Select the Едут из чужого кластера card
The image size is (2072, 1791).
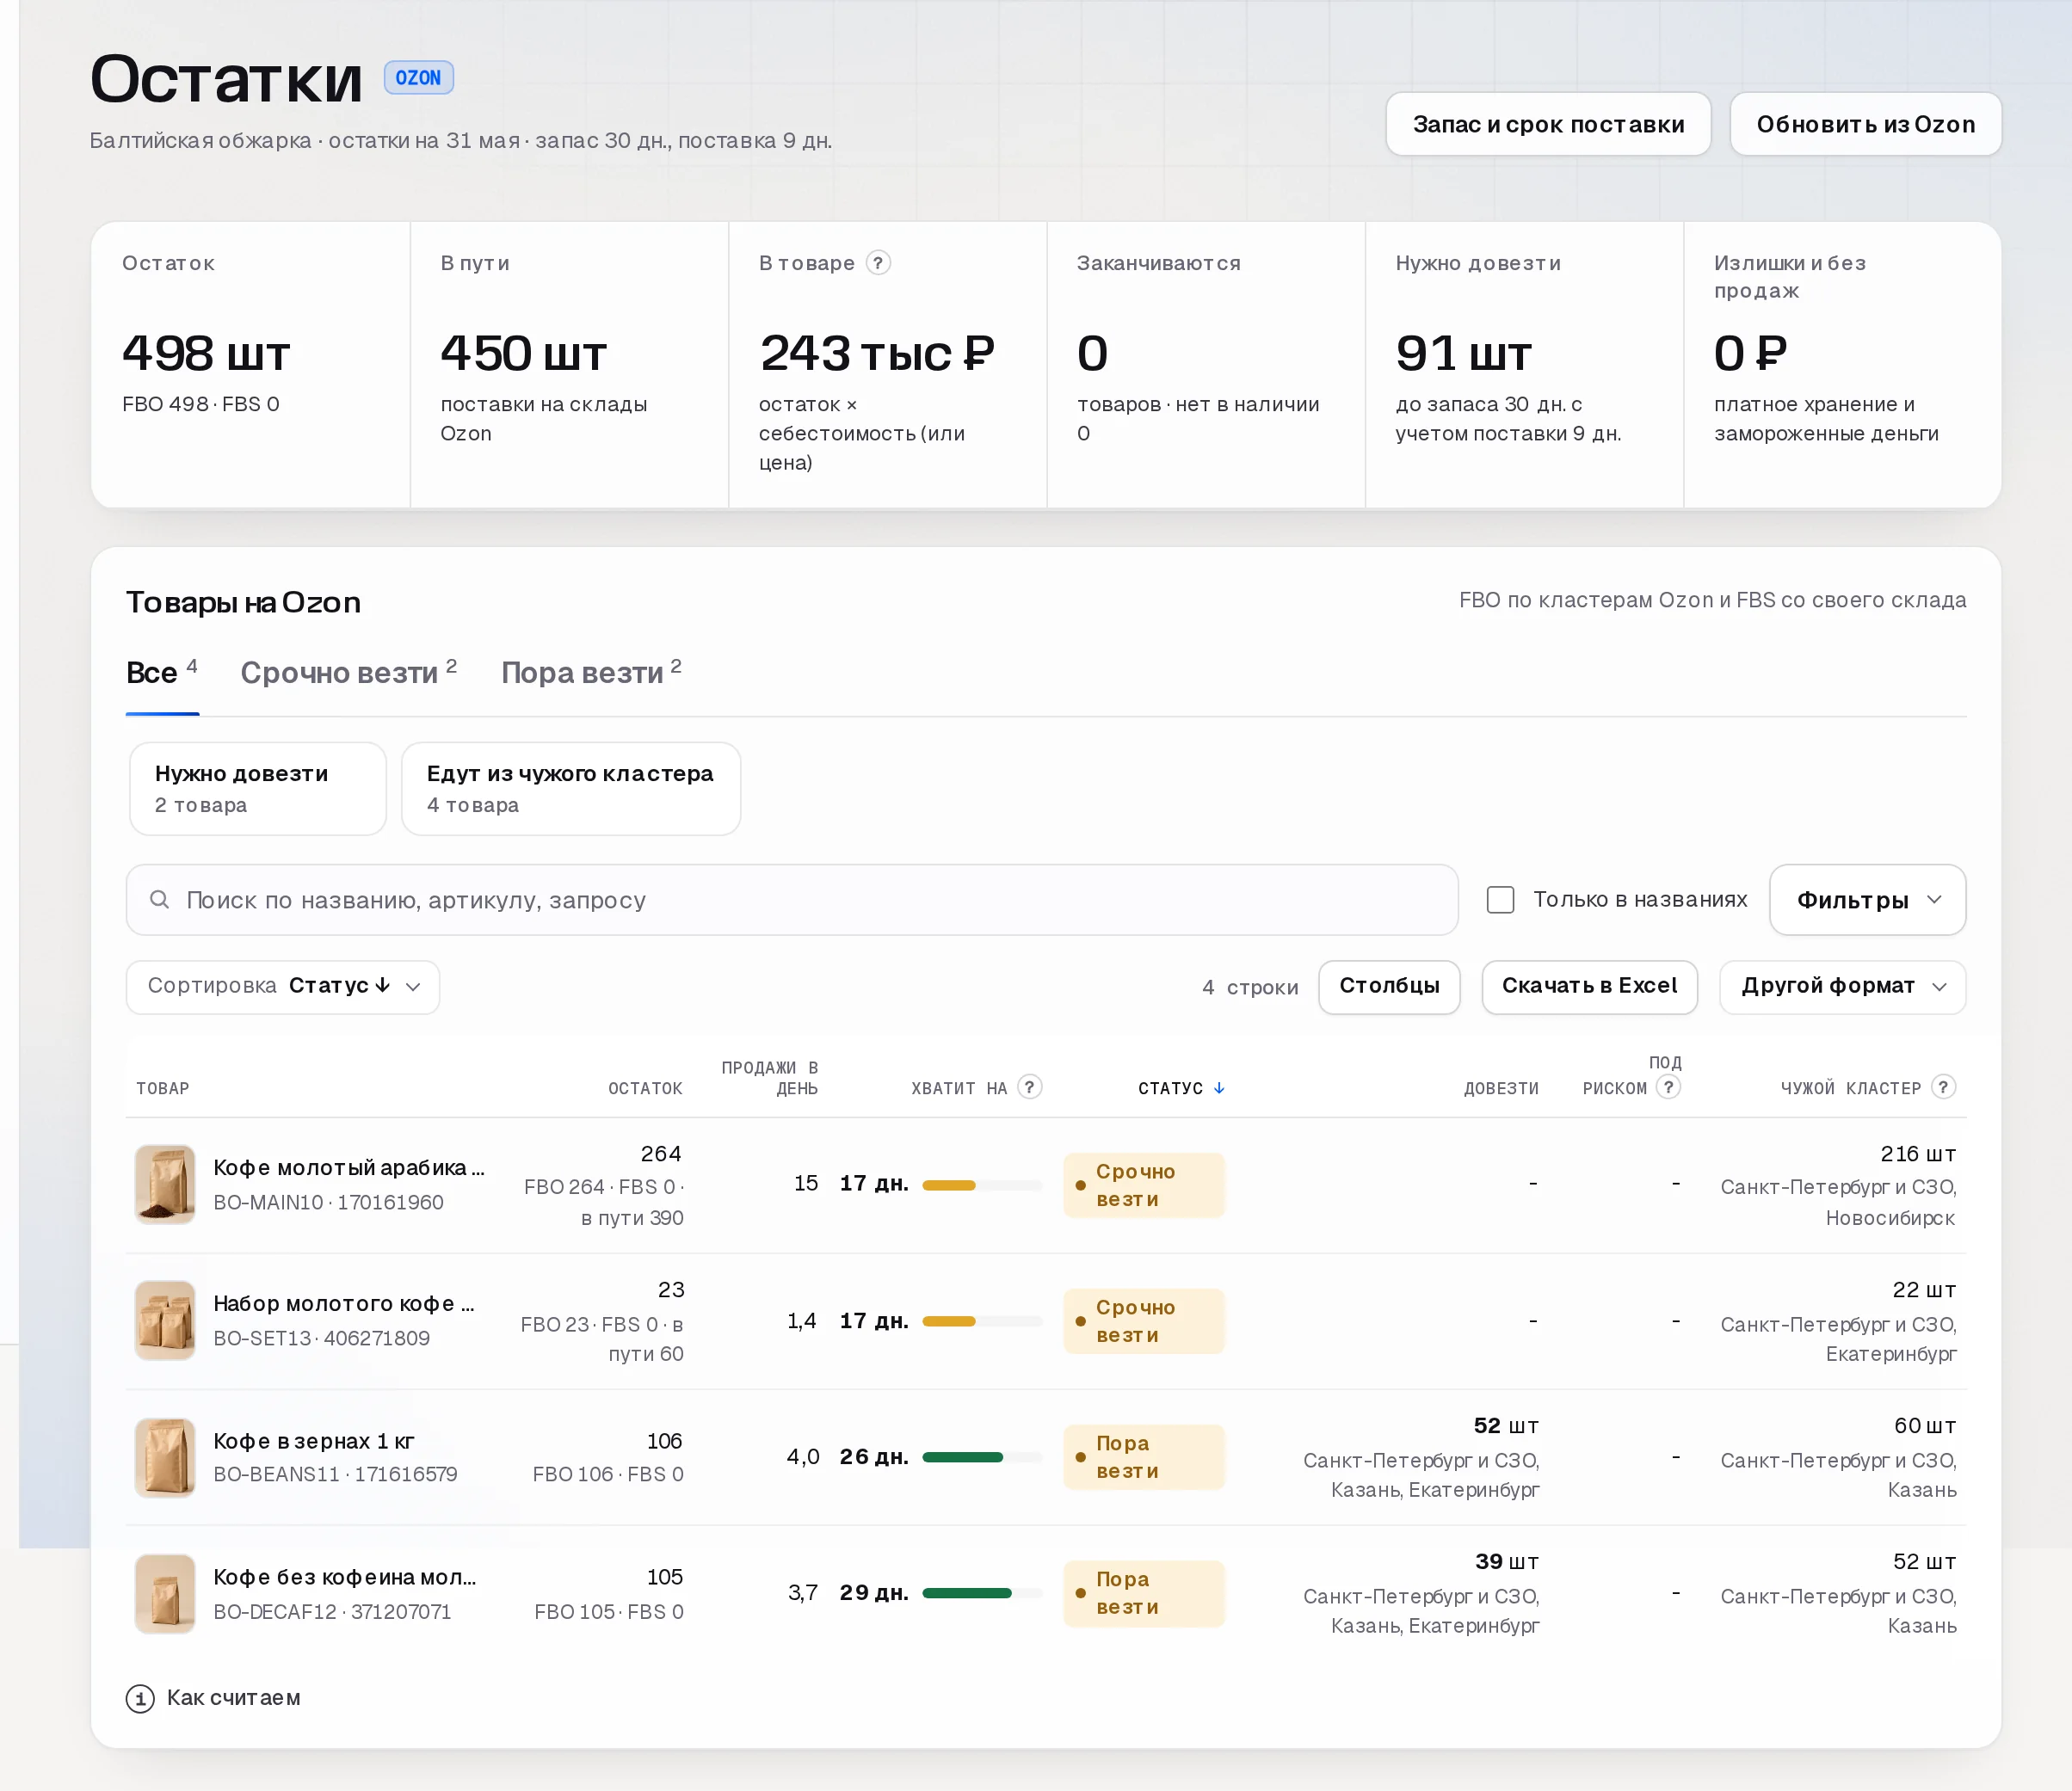(x=571, y=789)
